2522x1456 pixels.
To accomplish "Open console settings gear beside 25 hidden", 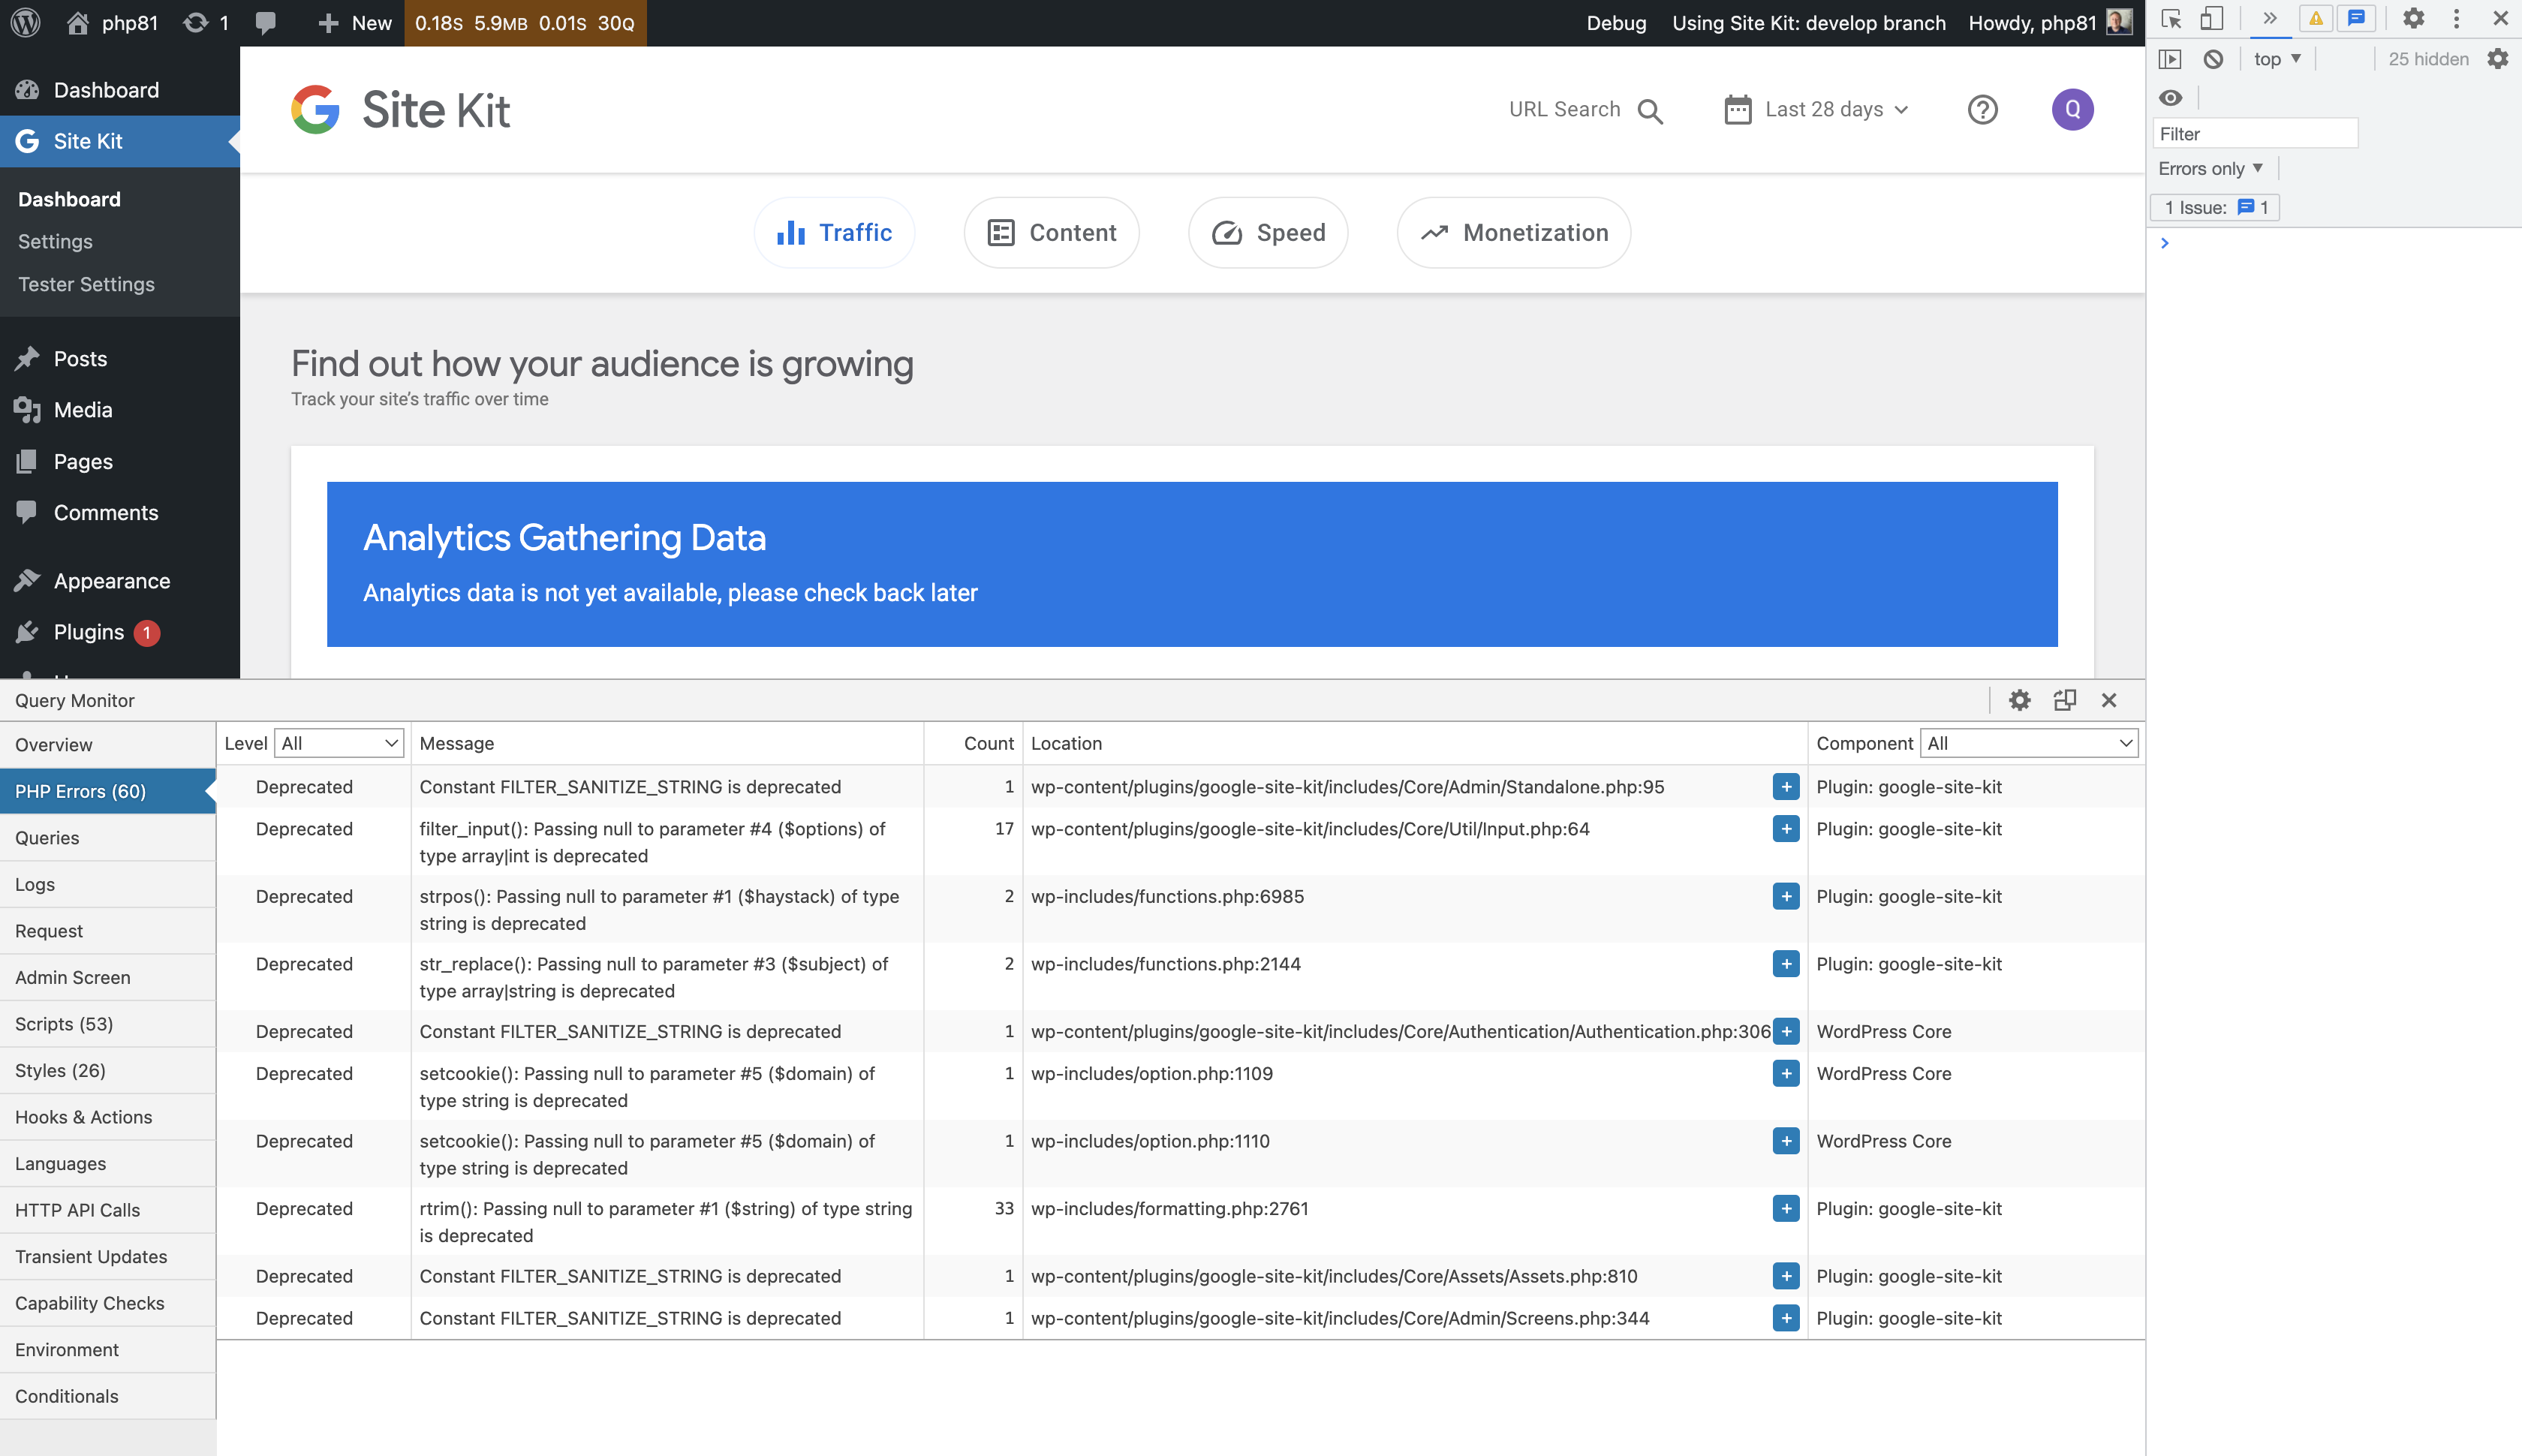I will (2498, 59).
